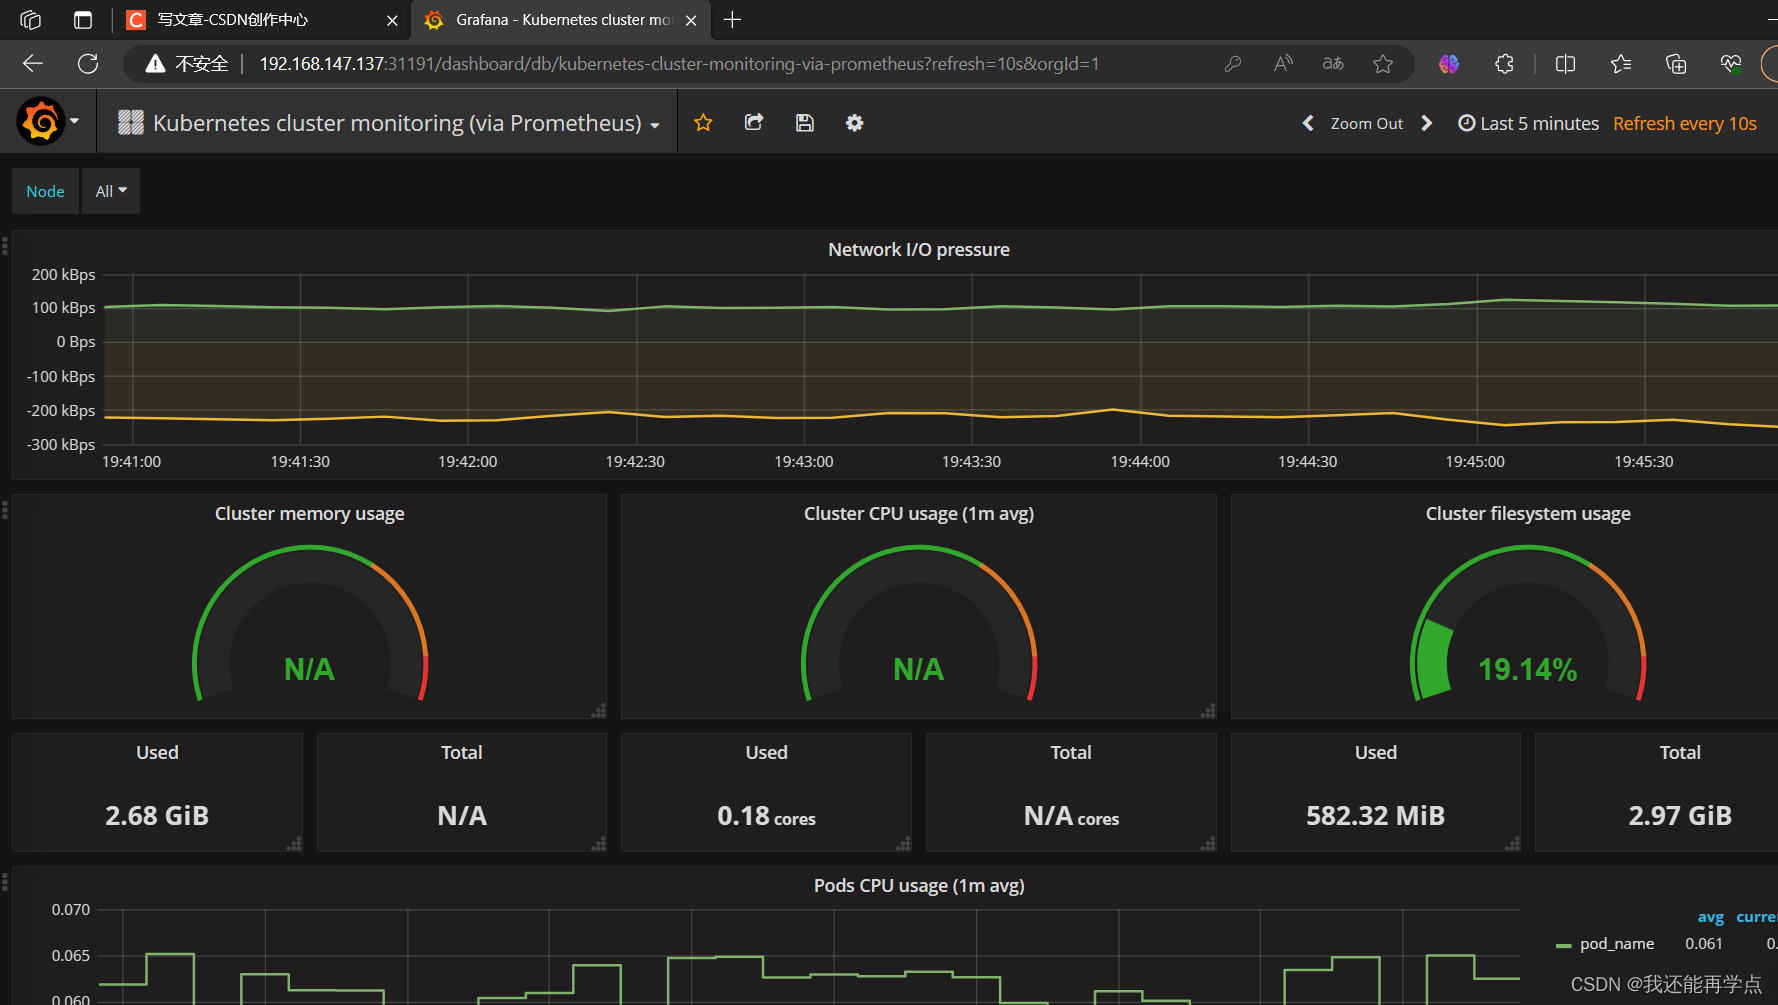Image resolution: width=1778 pixels, height=1005 pixels.
Task: Open the collections icon
Action: coord(1676,64)
